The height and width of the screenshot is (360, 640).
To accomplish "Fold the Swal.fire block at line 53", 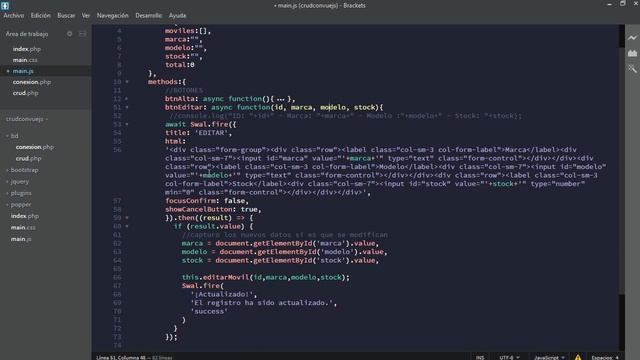I will tap(127, 124).
